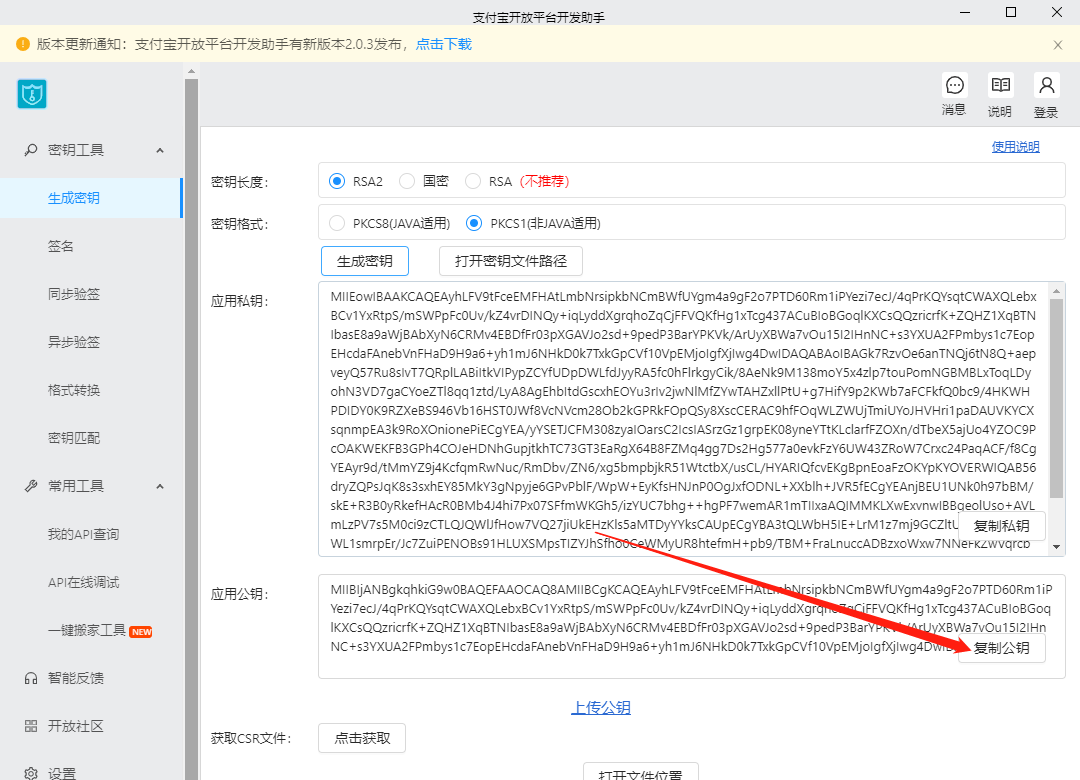Go to 异步验签 in sidebar
This screenshot has width=1080, height=780.
(x=74, y=342)
